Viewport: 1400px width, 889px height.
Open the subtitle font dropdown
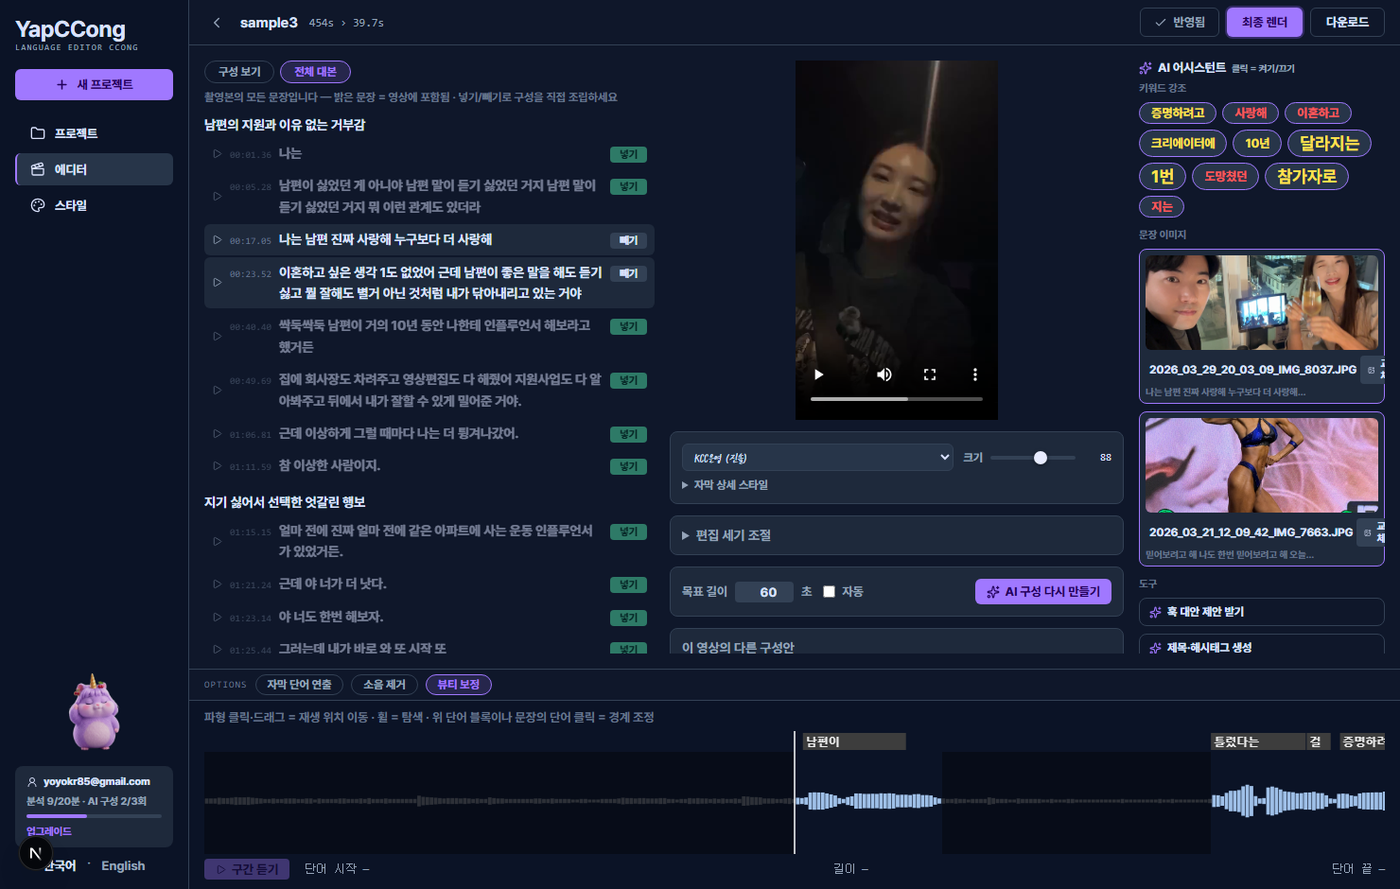tap(818, 457)
